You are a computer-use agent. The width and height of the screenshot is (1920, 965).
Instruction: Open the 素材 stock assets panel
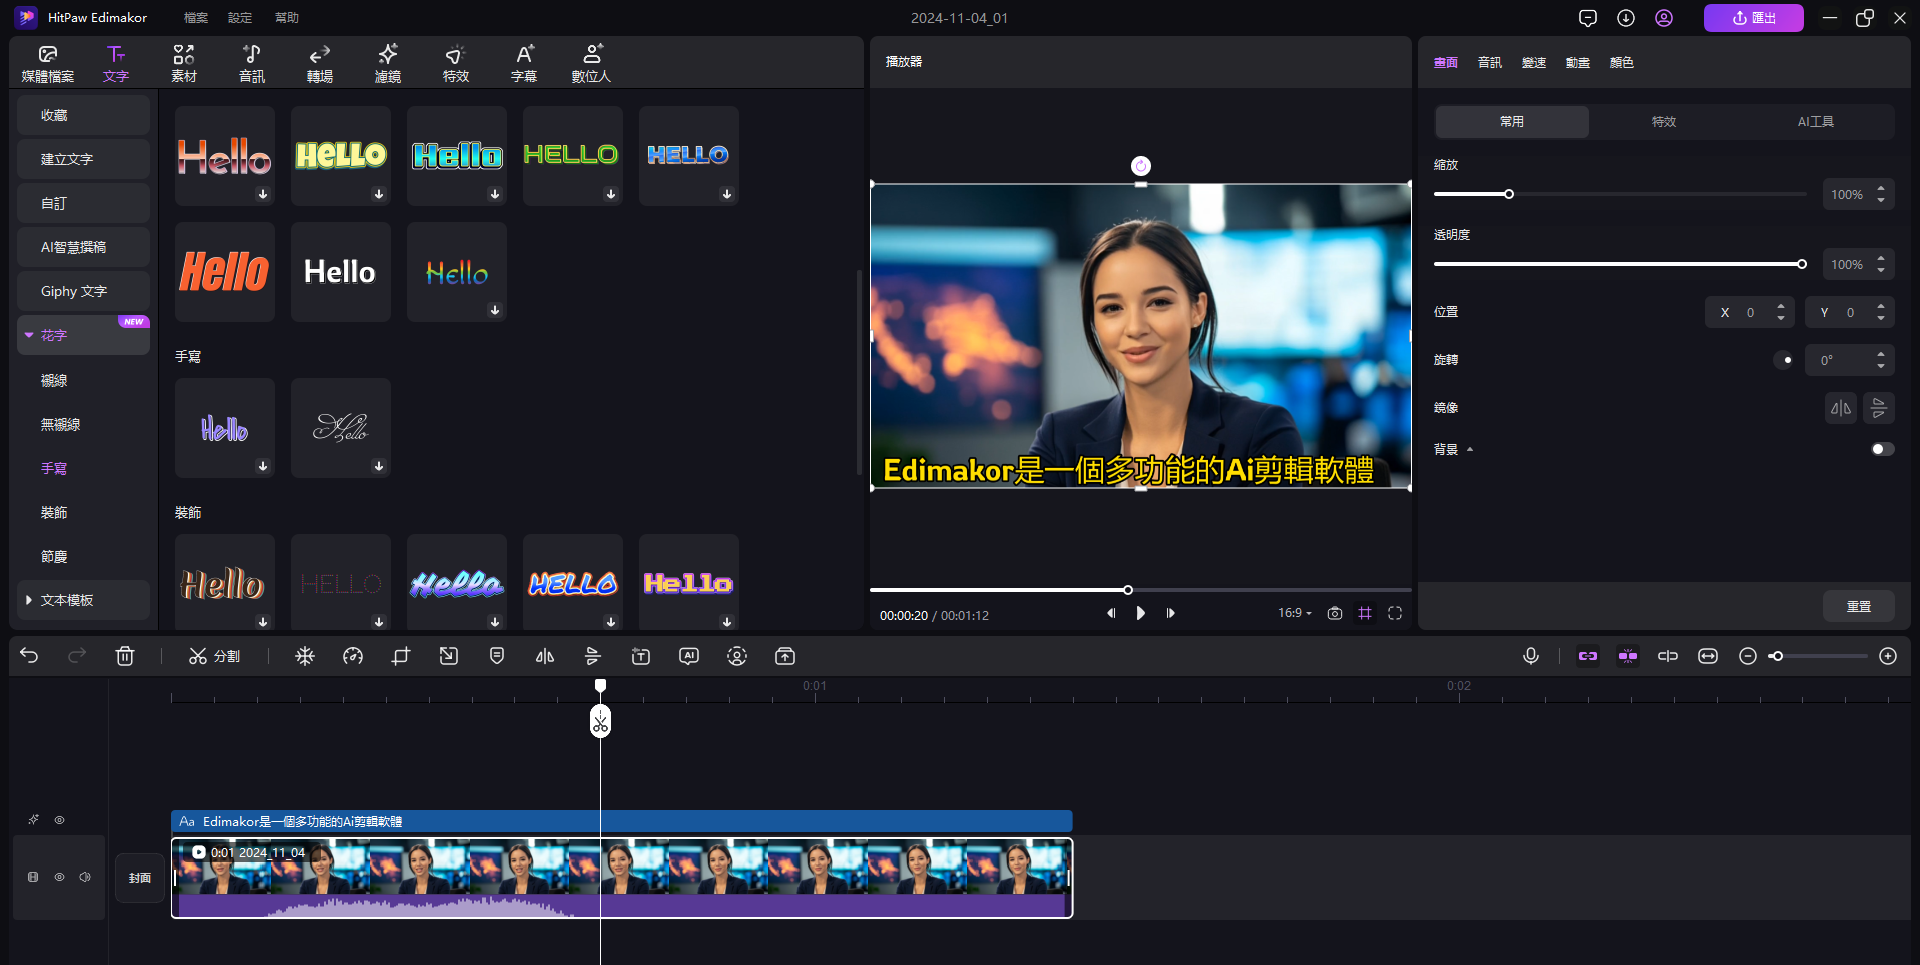[x=184, y=63]
